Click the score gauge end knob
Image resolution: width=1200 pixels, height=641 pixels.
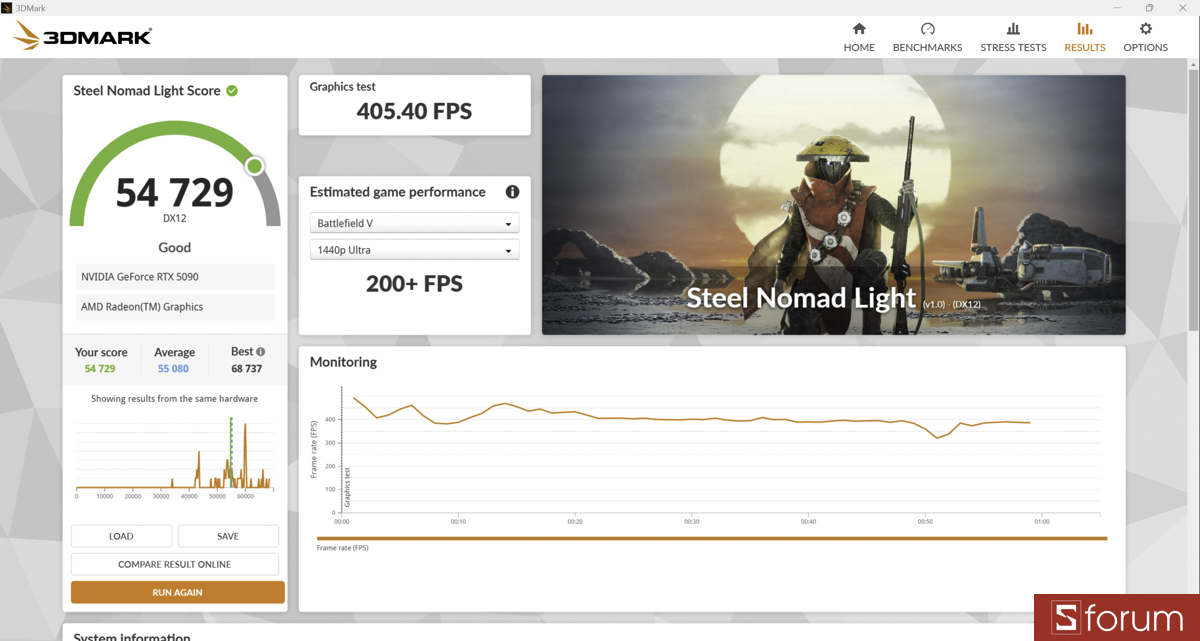click(x=255, y=166)
